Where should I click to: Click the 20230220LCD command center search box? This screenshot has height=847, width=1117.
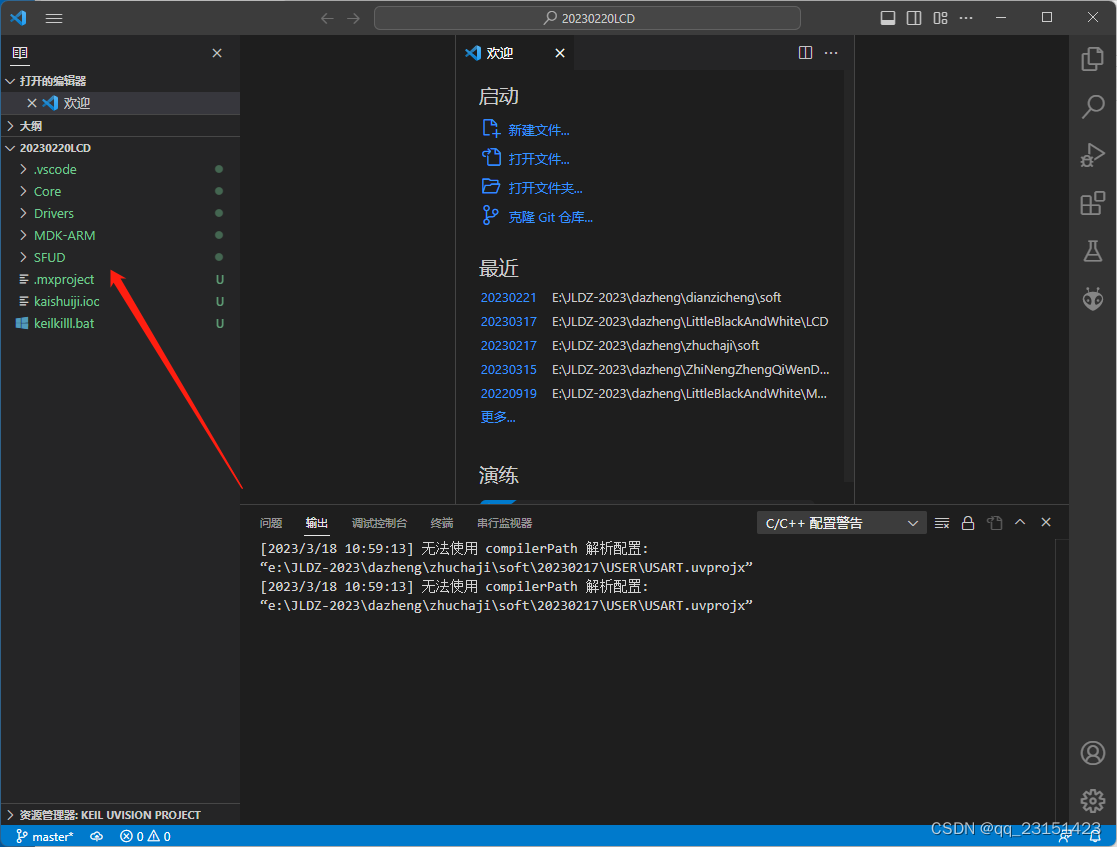tap(587, 19)
